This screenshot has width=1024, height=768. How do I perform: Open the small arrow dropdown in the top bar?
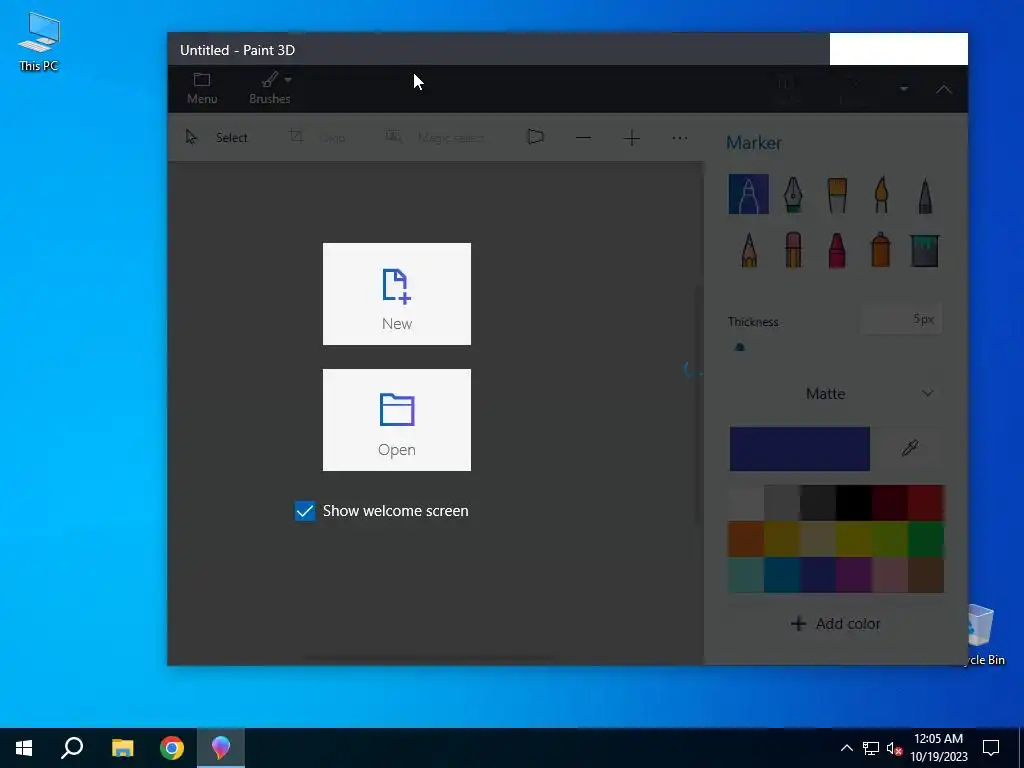[x=904, y=89]
